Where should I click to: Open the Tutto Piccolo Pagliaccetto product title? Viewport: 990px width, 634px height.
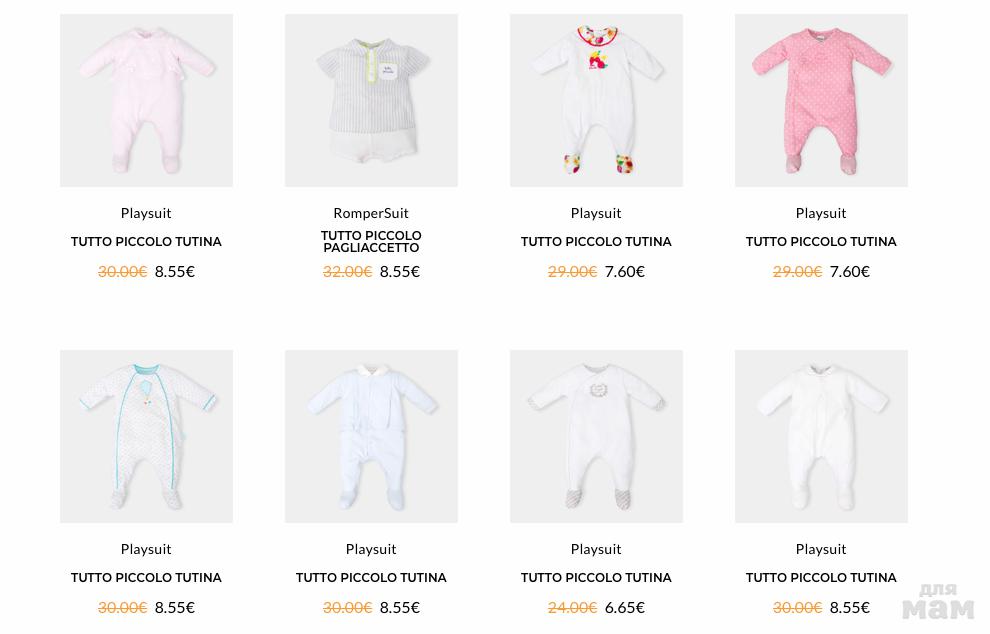371,242
